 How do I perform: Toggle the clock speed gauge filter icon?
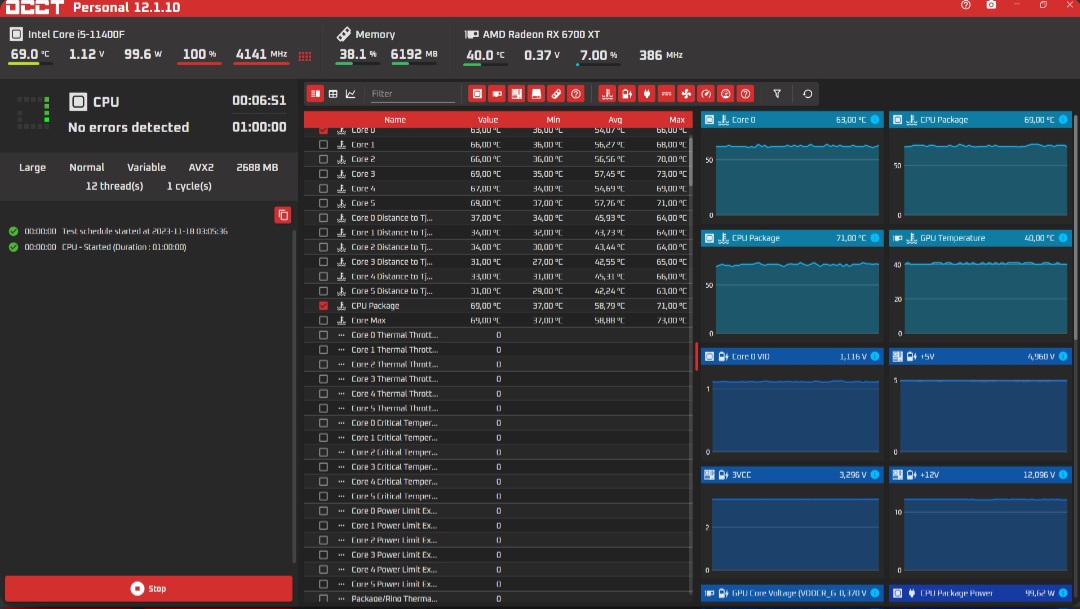click(706, 94)
